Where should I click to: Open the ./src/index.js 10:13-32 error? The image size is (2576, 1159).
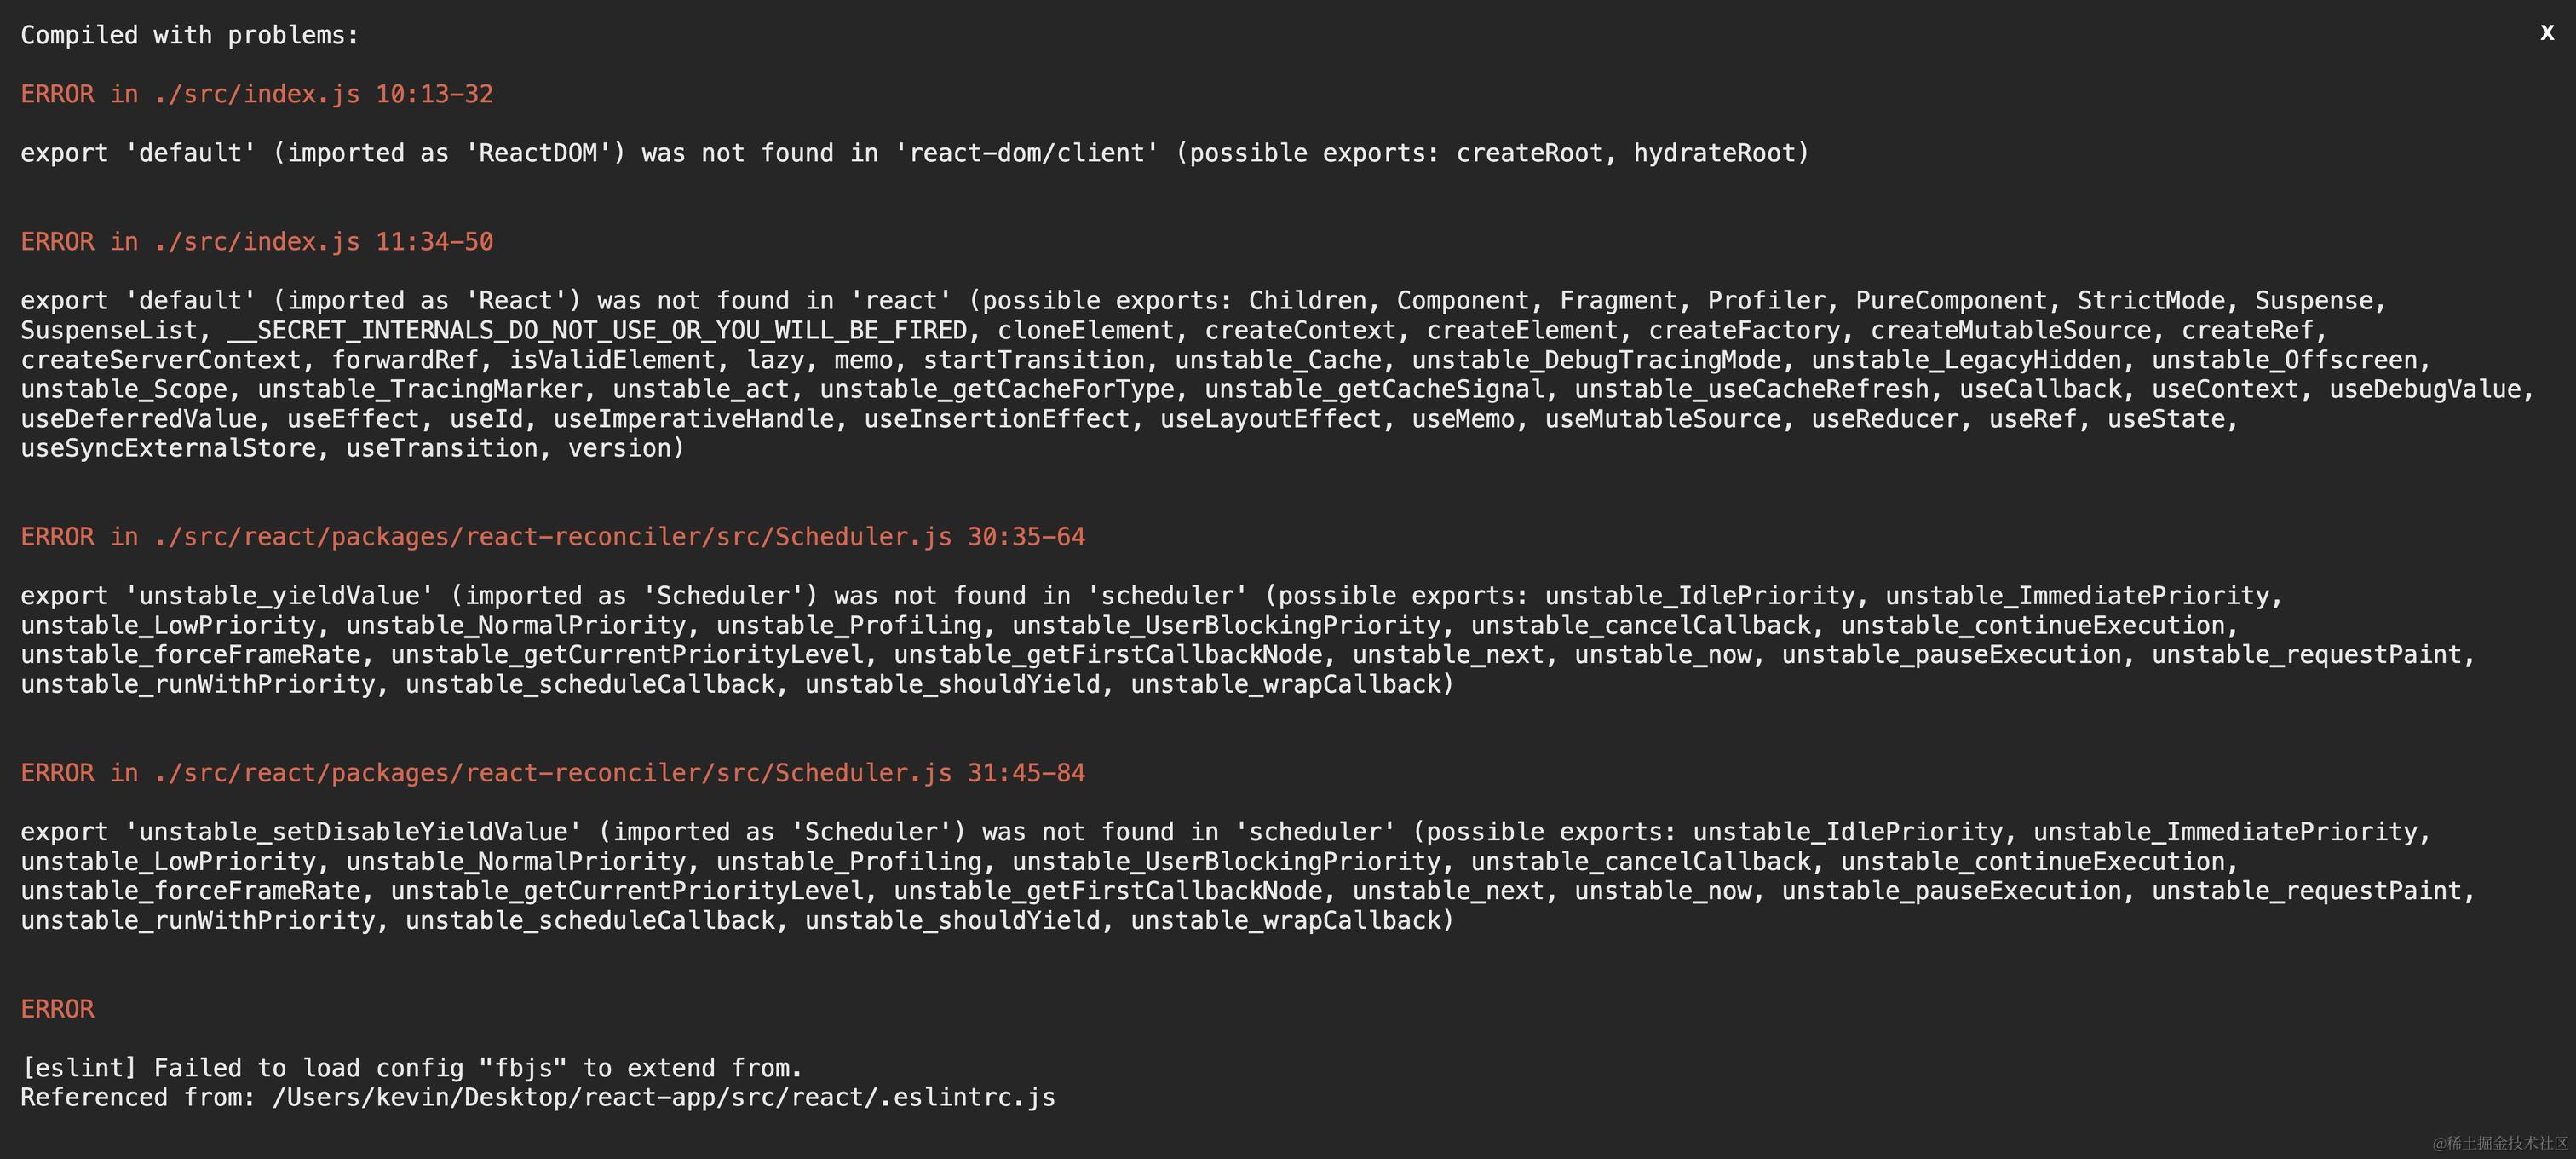[257, 94]
